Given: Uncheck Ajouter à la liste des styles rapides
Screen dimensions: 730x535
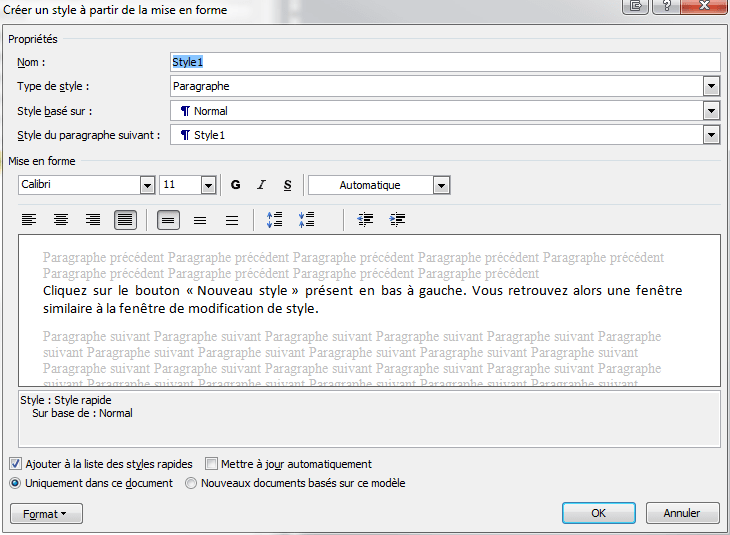Looking at the screenshot, I should pos(15,464).
